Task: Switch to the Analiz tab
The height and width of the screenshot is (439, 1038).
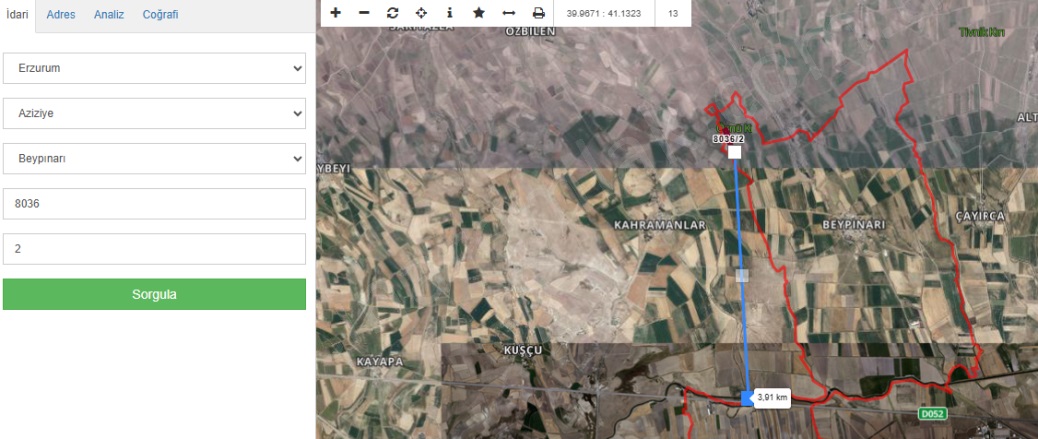Action: (x=109, y=15)
